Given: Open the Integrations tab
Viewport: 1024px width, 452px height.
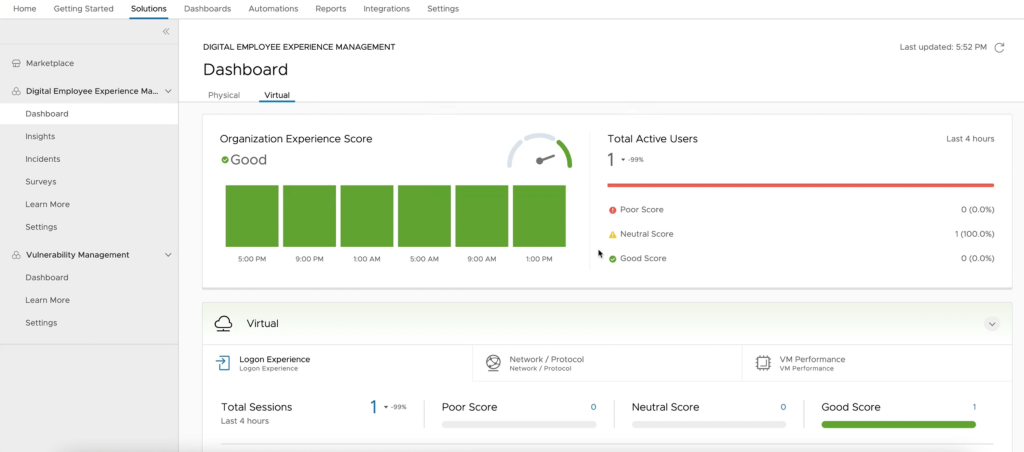Looking at the screenshot, I should (387, 9).
